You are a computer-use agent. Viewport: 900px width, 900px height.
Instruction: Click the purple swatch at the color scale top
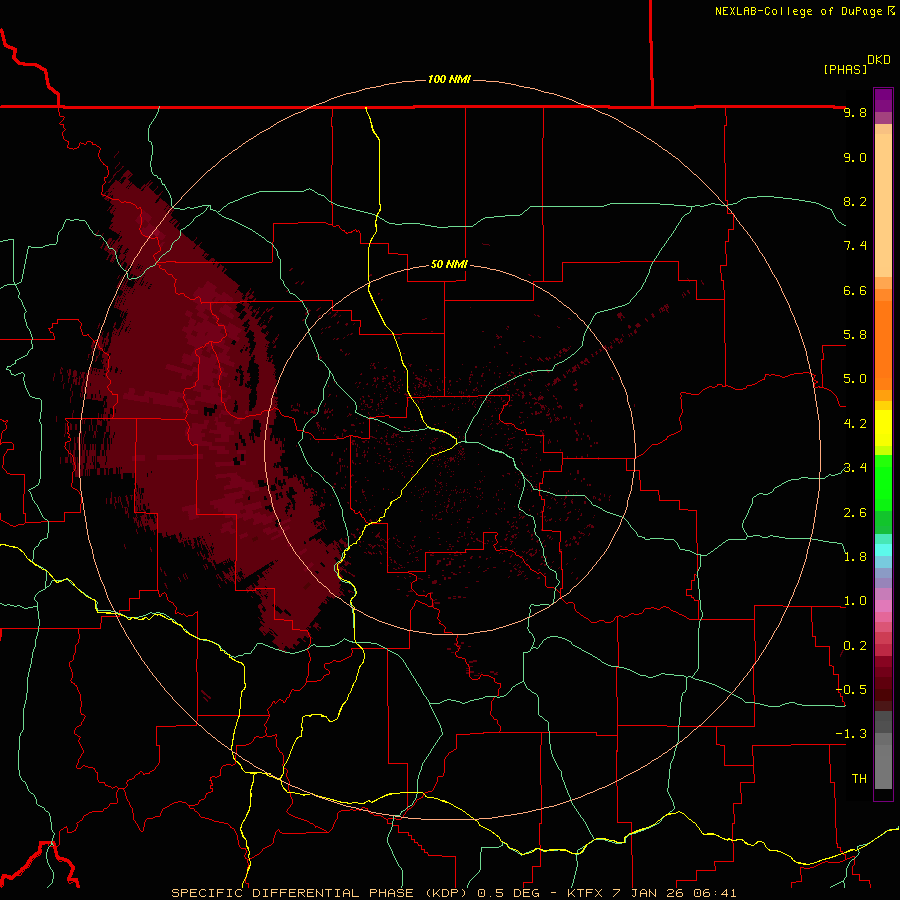(883, 100)
